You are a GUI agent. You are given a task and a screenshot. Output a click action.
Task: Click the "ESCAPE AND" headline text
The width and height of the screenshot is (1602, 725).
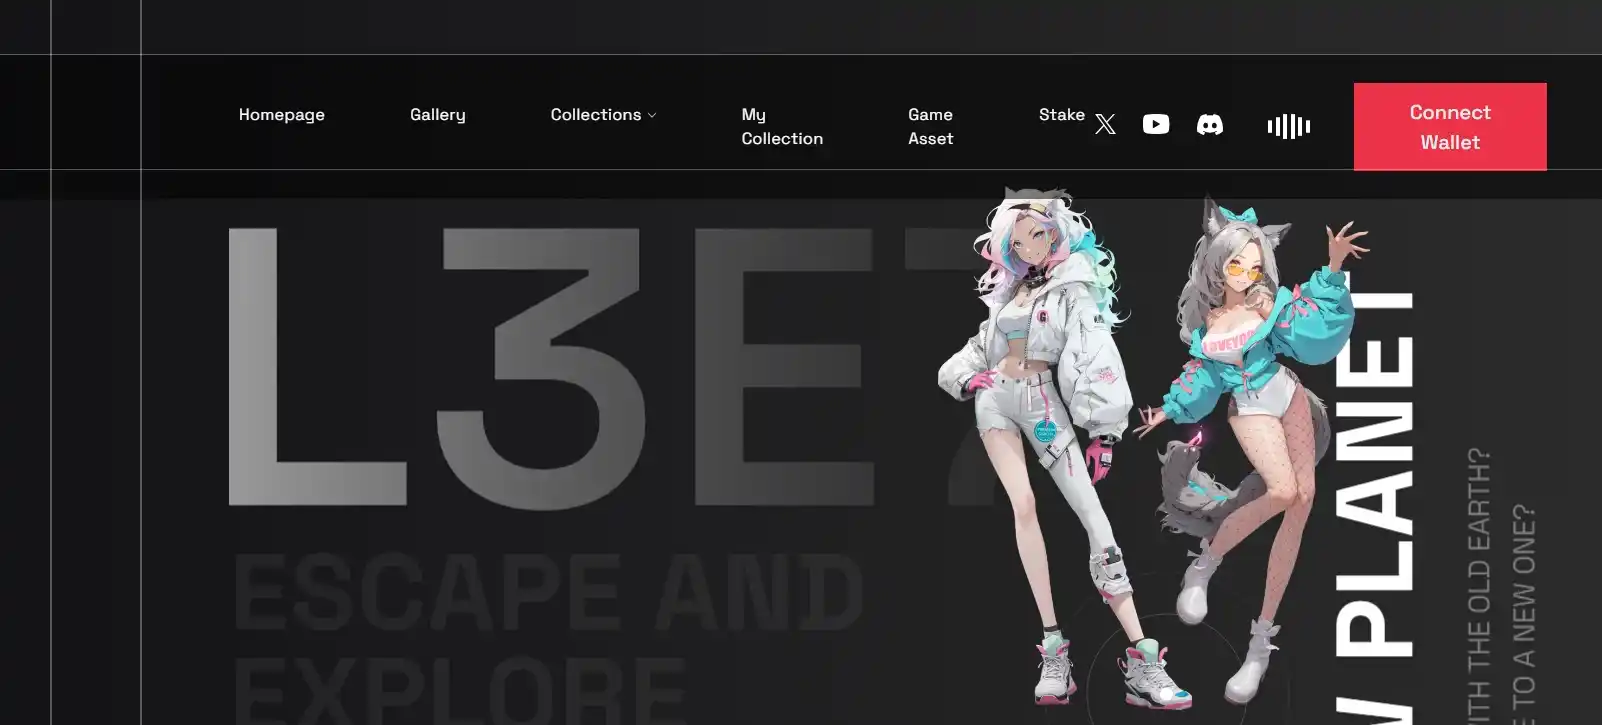tap(548, 592)
